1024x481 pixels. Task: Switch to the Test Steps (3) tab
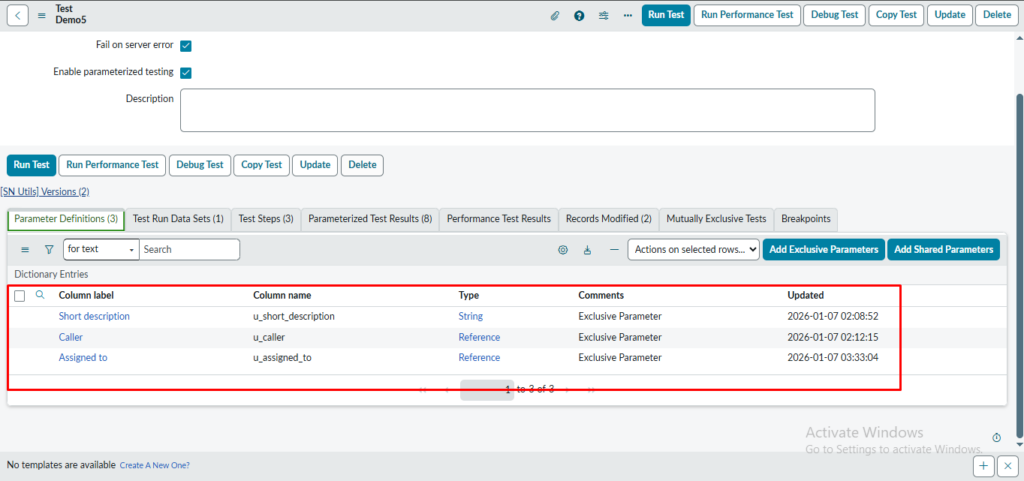click(x=266, y=218)
